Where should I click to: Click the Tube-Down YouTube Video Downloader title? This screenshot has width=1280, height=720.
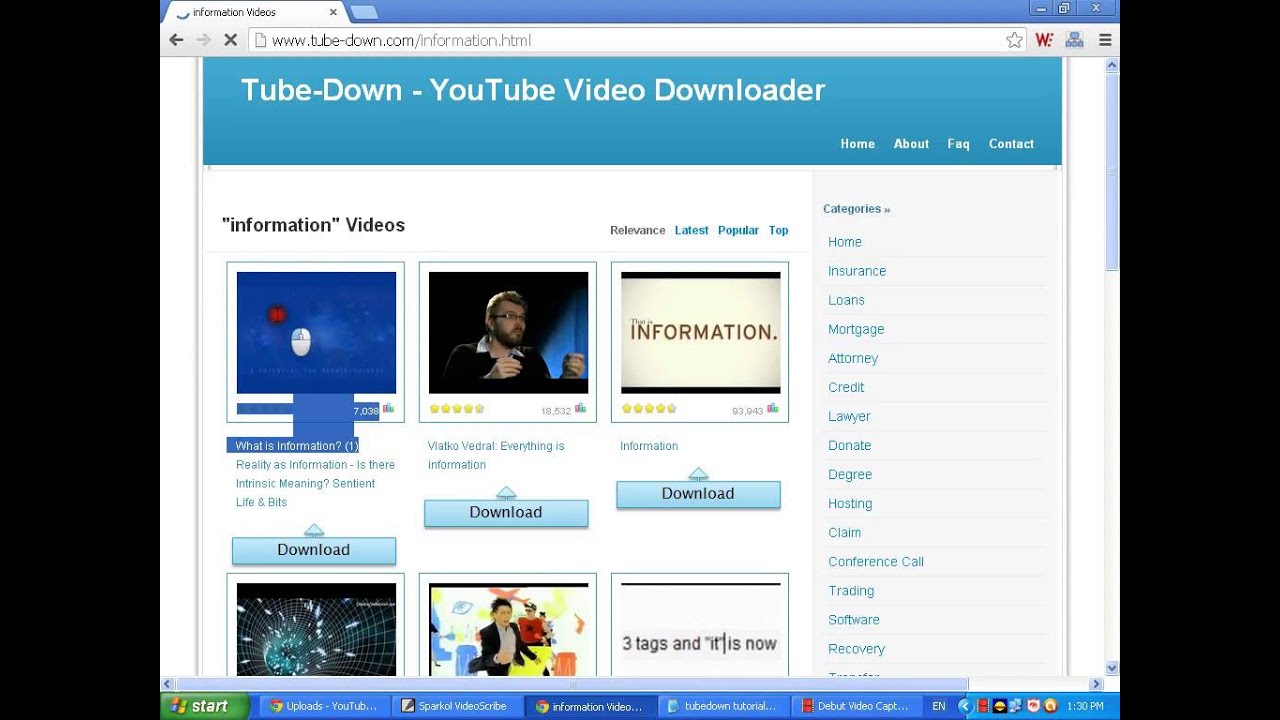click(533, 90)
